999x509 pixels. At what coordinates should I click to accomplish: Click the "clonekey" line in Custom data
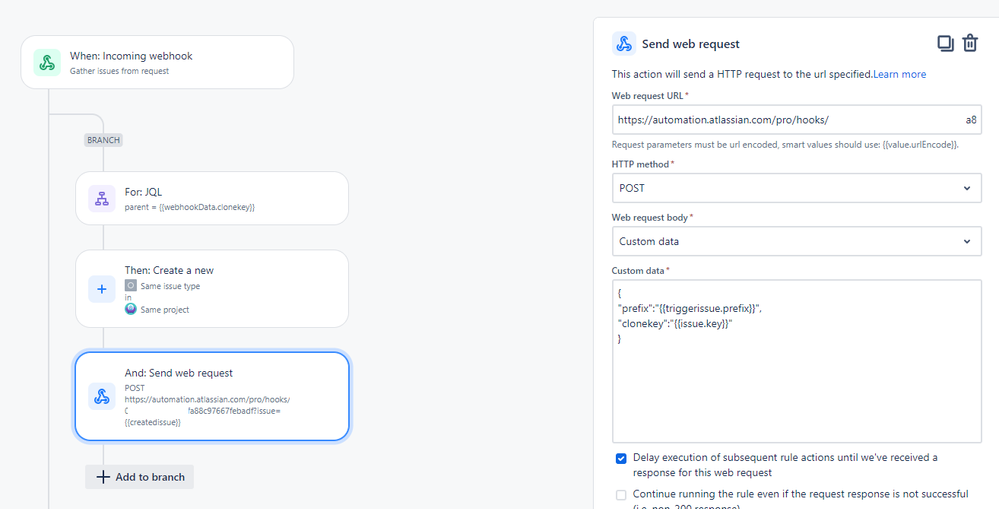(x=675, y=324)
